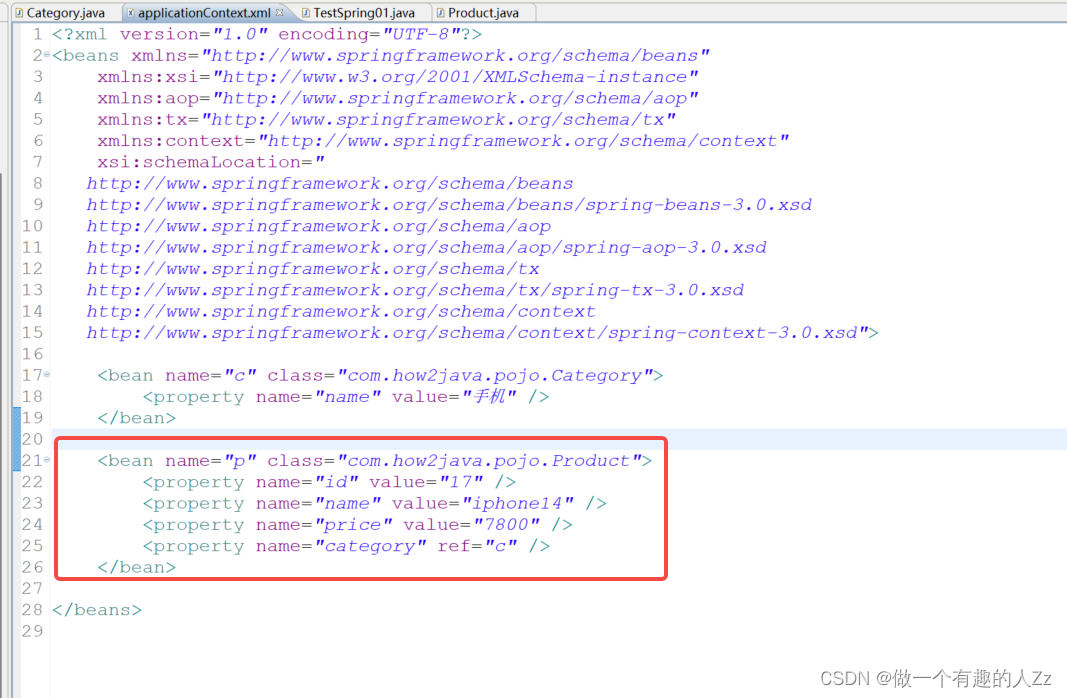Collapse the beans element at line 2
Image resolution: width=1067 pixels, height=698 pixels.
click(x=47, y=54)
